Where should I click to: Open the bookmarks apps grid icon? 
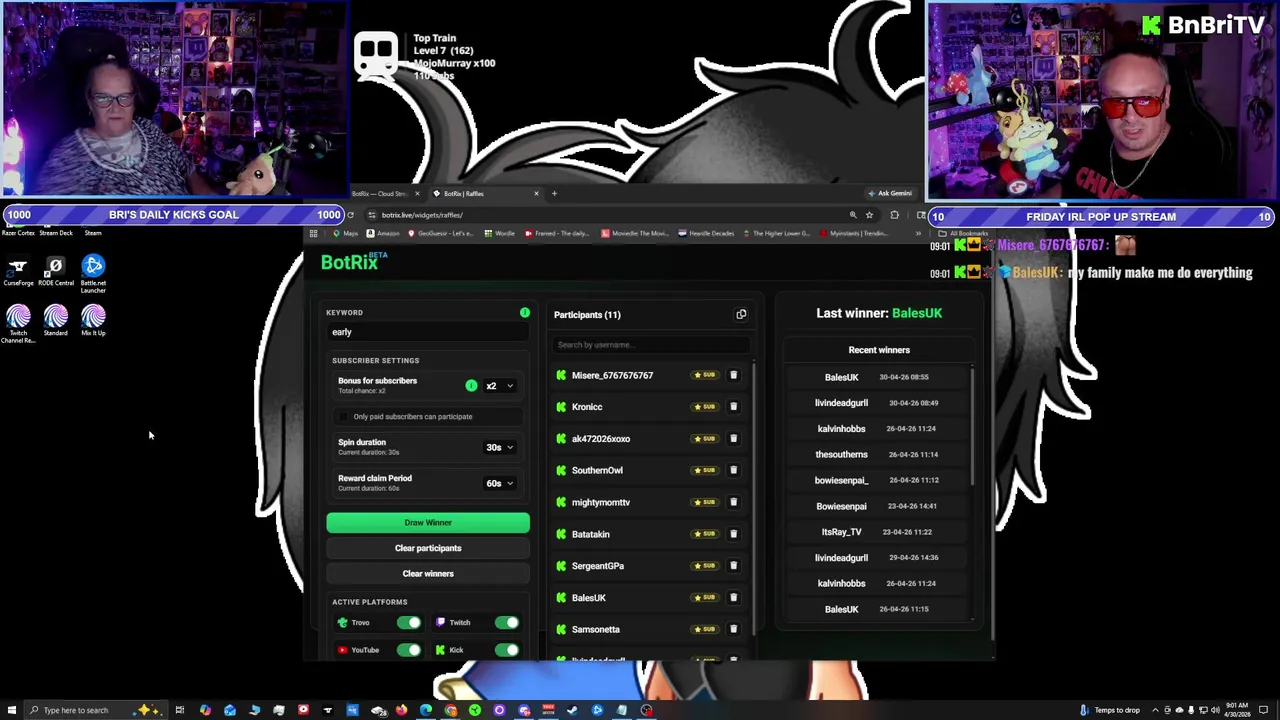point(313,234)
